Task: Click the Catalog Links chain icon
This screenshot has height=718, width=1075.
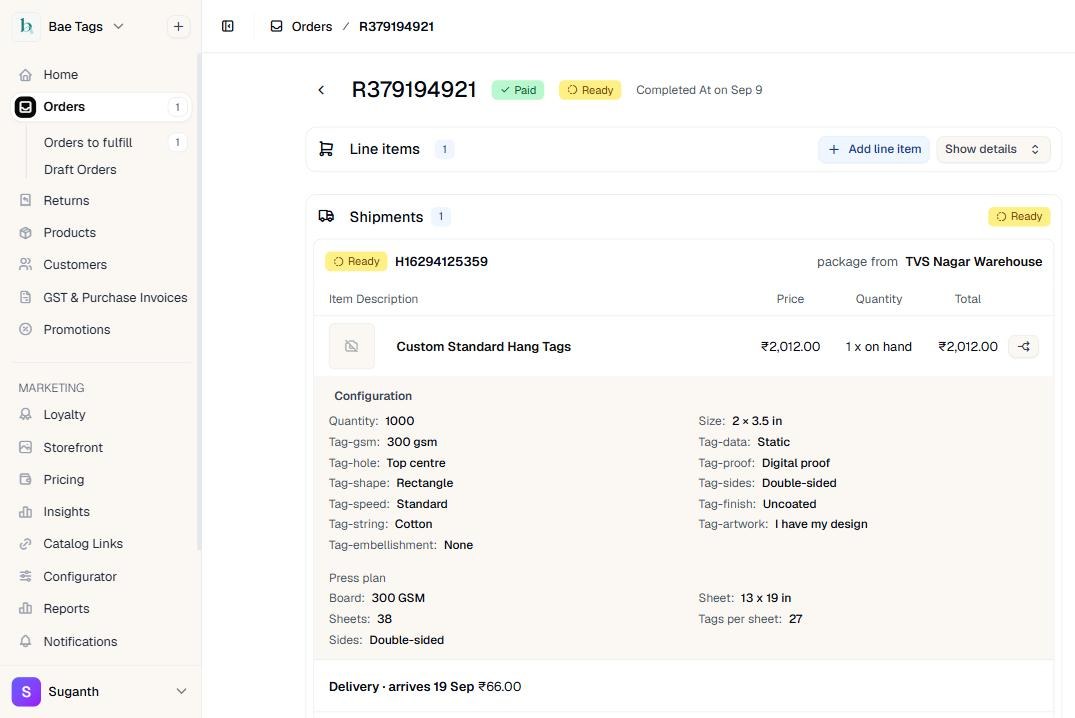Action: [25, 544]
